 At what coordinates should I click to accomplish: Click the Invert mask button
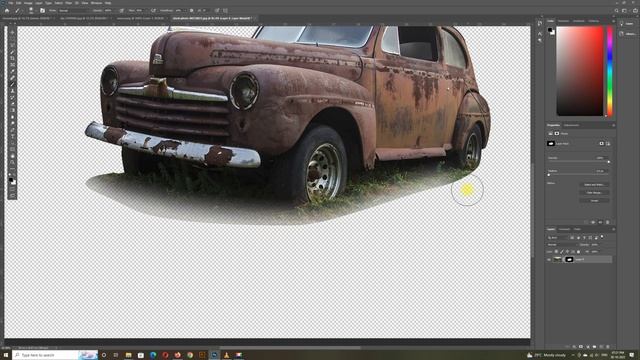click(x=594, y=200)
